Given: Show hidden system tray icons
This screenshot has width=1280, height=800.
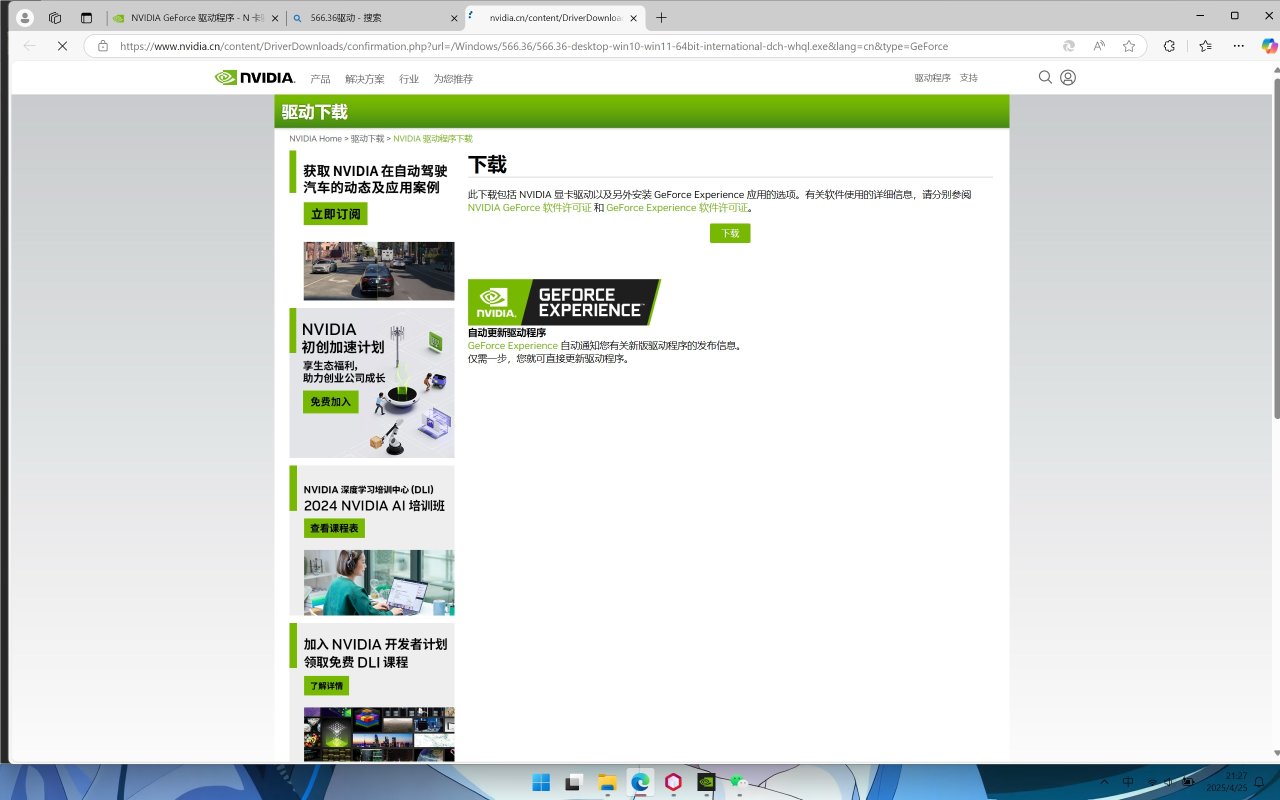Looking at the screenshot, I should click(x=1104, y=782).
